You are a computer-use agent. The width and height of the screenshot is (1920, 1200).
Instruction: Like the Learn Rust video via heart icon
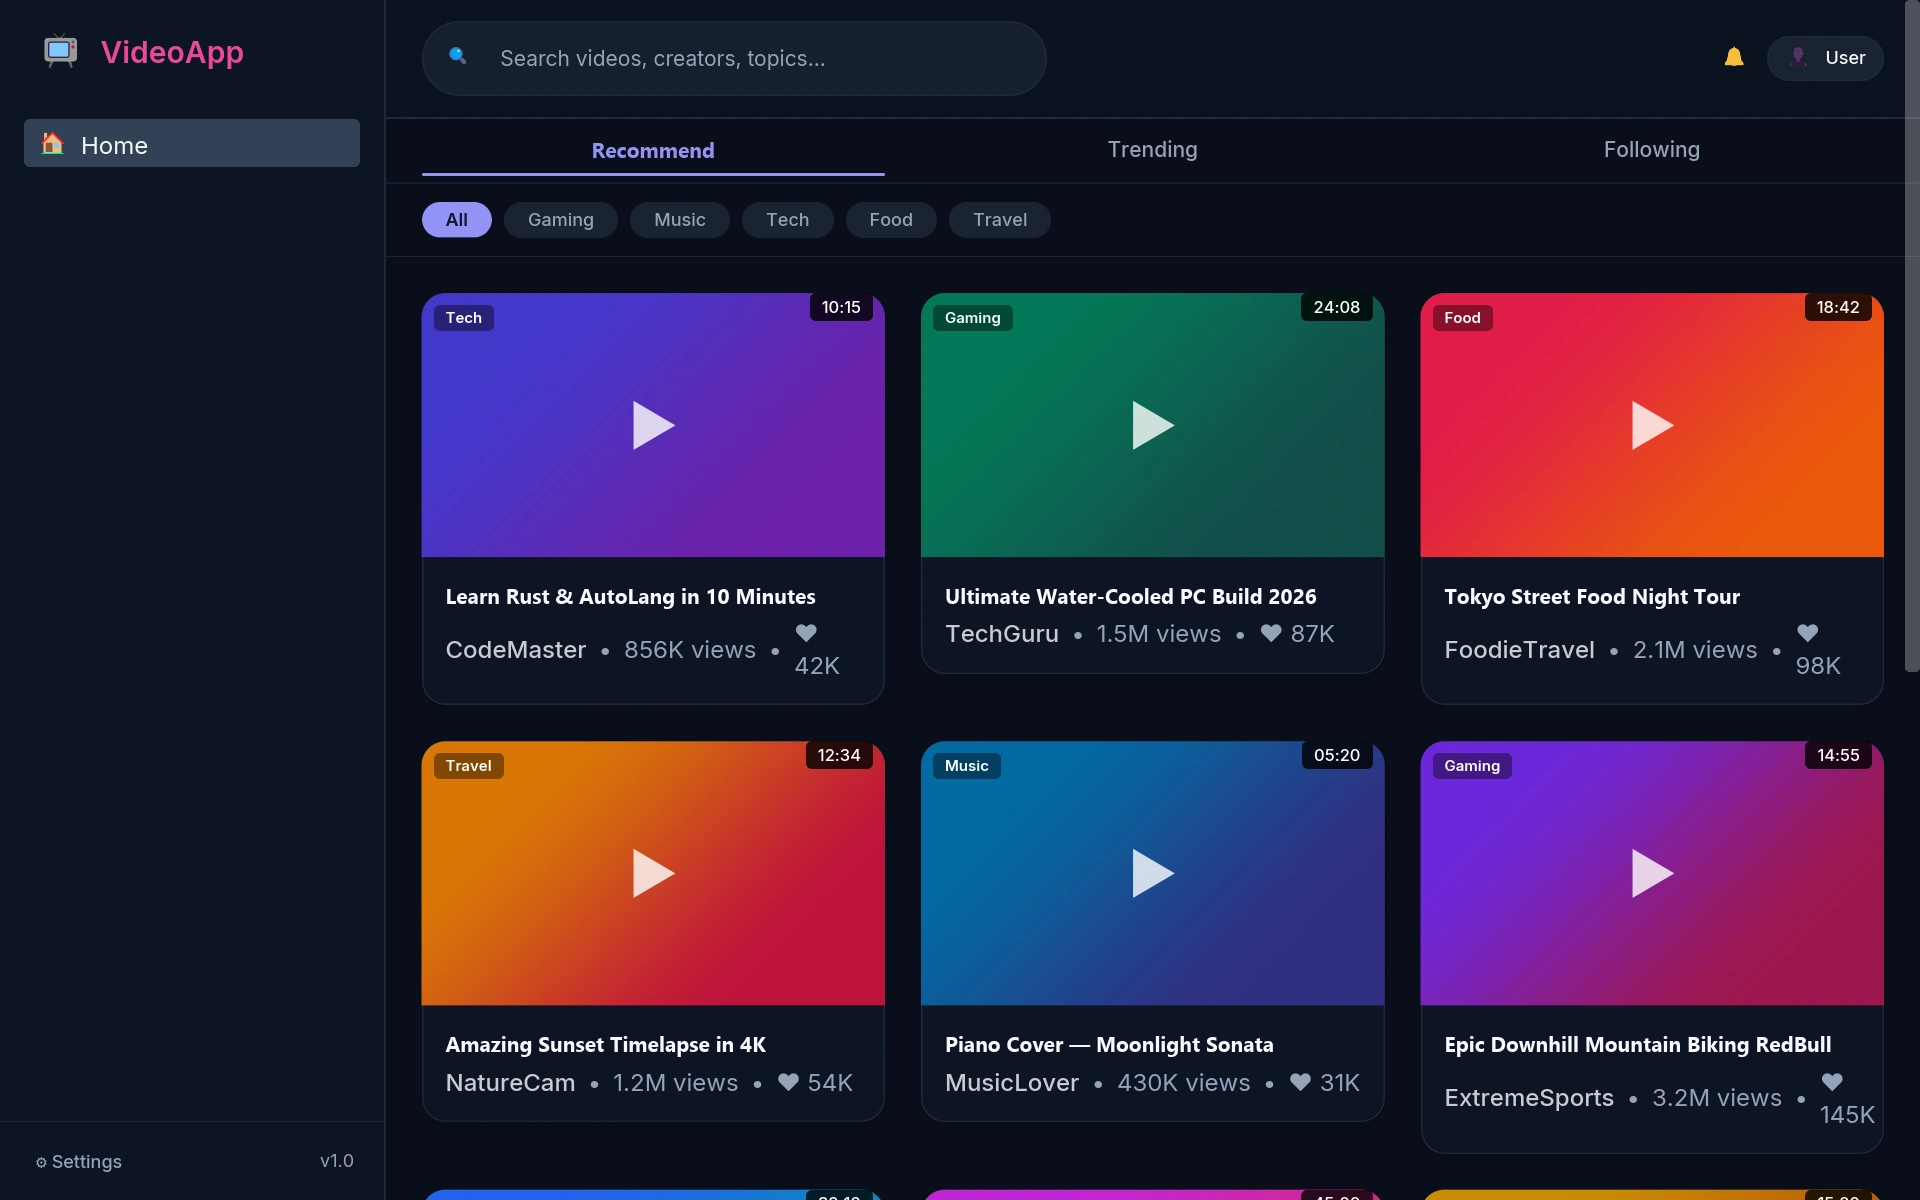click(806, 633)
